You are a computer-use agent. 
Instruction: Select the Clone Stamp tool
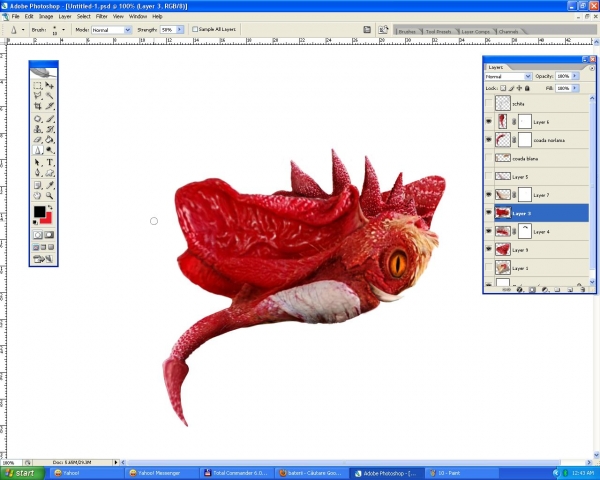pos(38,129)
